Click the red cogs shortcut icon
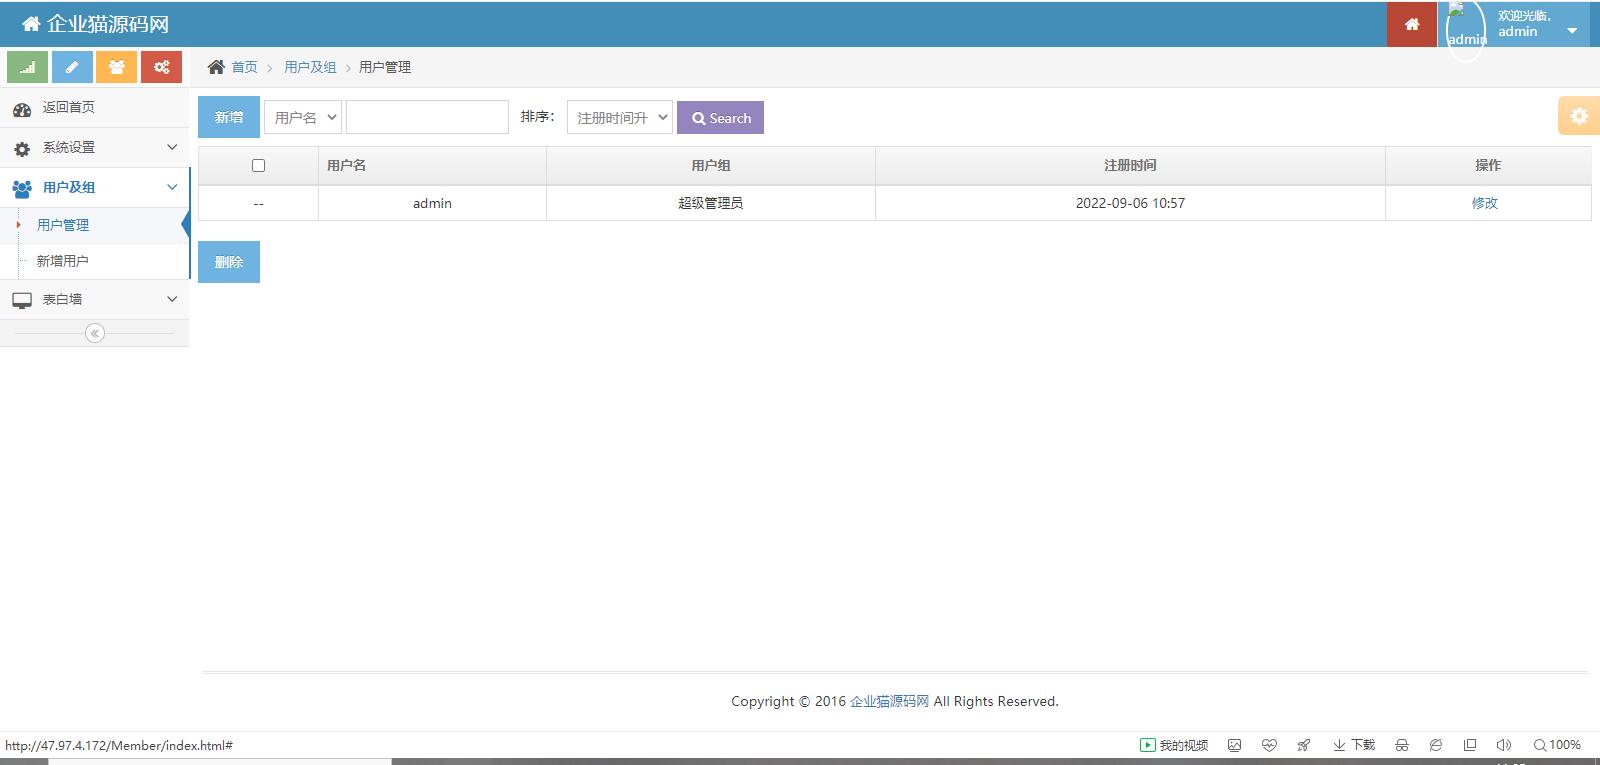 (x=161, y=67)
